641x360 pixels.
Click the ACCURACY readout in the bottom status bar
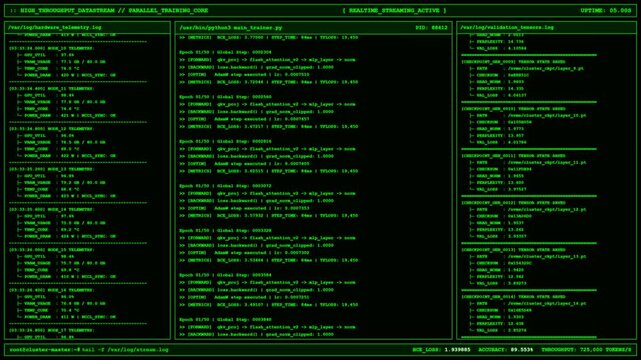coord(506,350)
